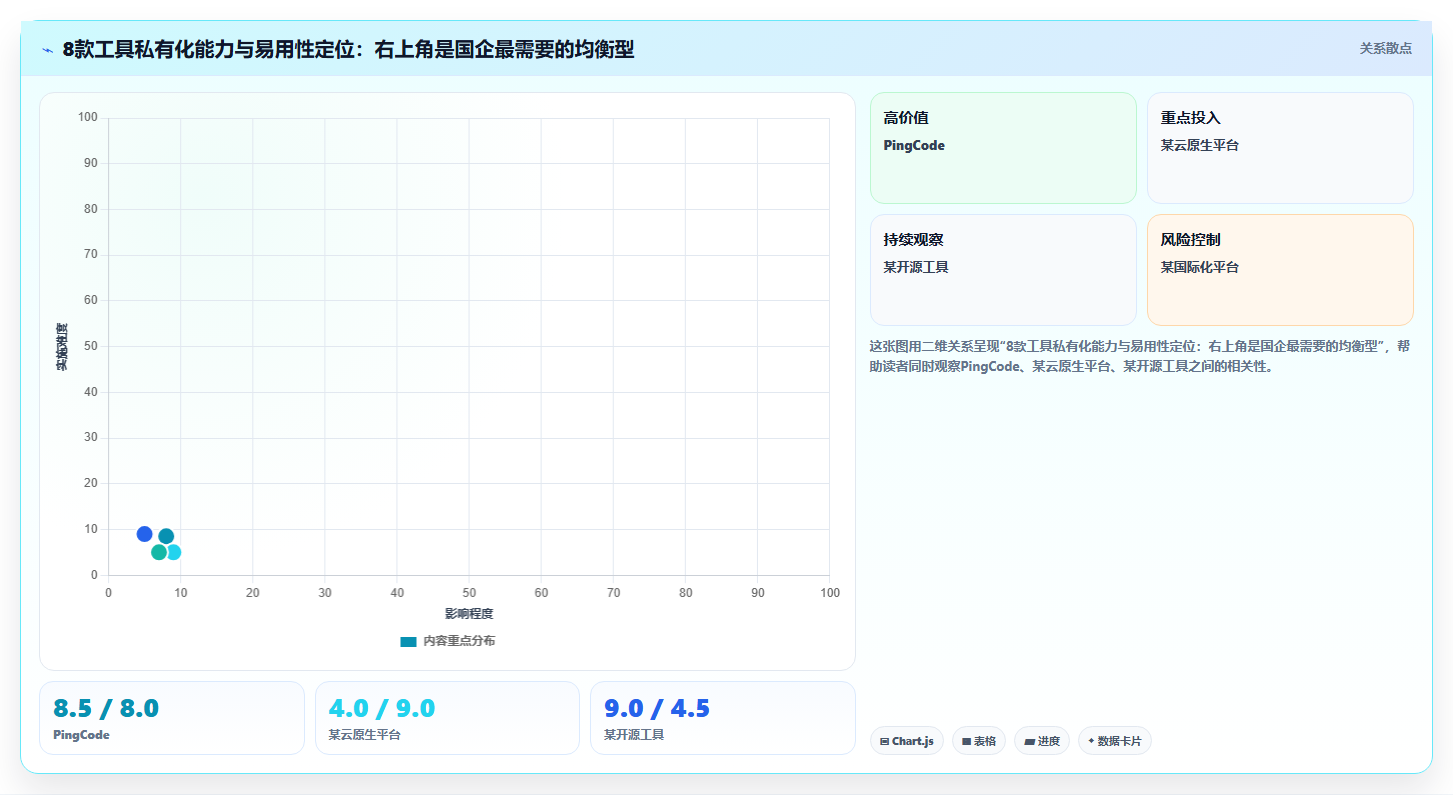The image size is (1453, 795).
Task: Click 某云原生平台 below the 4.0 / 9.0 score
Action: pos(365,734)
